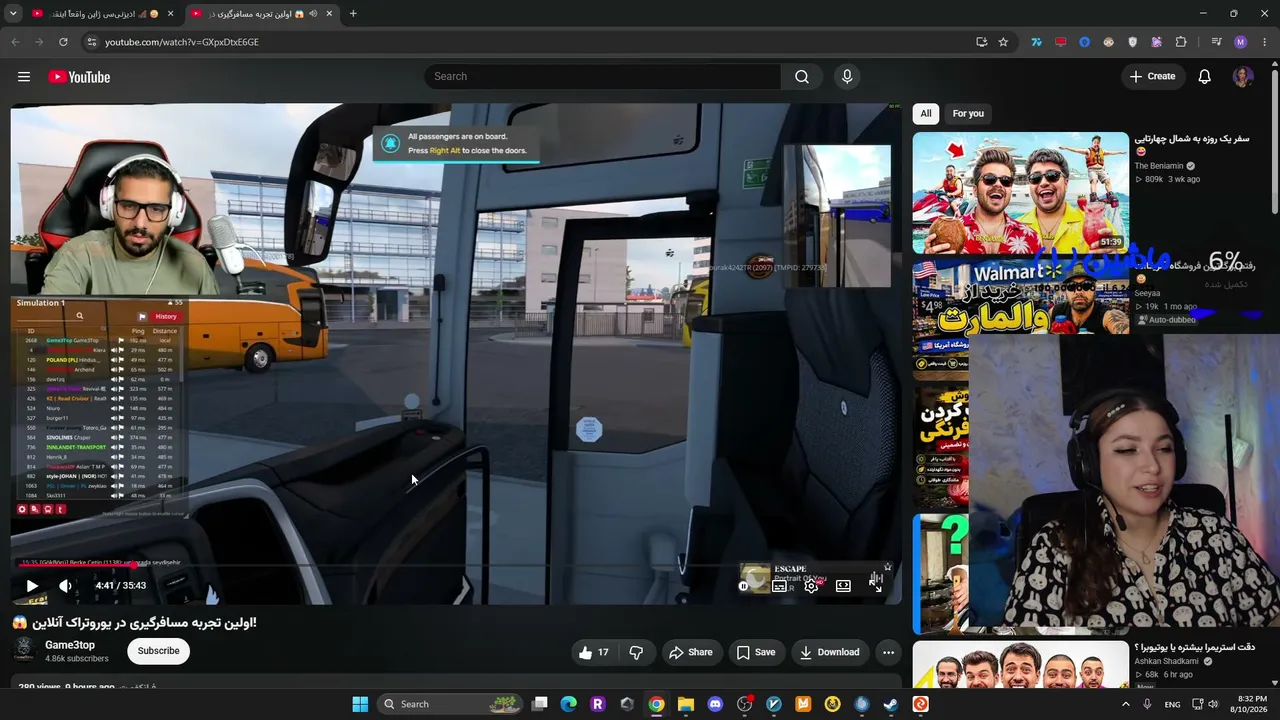The image size is (1280, 720).
Task: Open the Chrome profile M menu
Action: (x=1241, y=42)
